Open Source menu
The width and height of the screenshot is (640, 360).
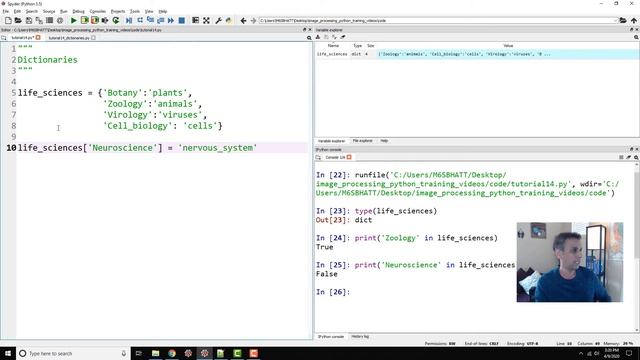(x=49, y=11)
